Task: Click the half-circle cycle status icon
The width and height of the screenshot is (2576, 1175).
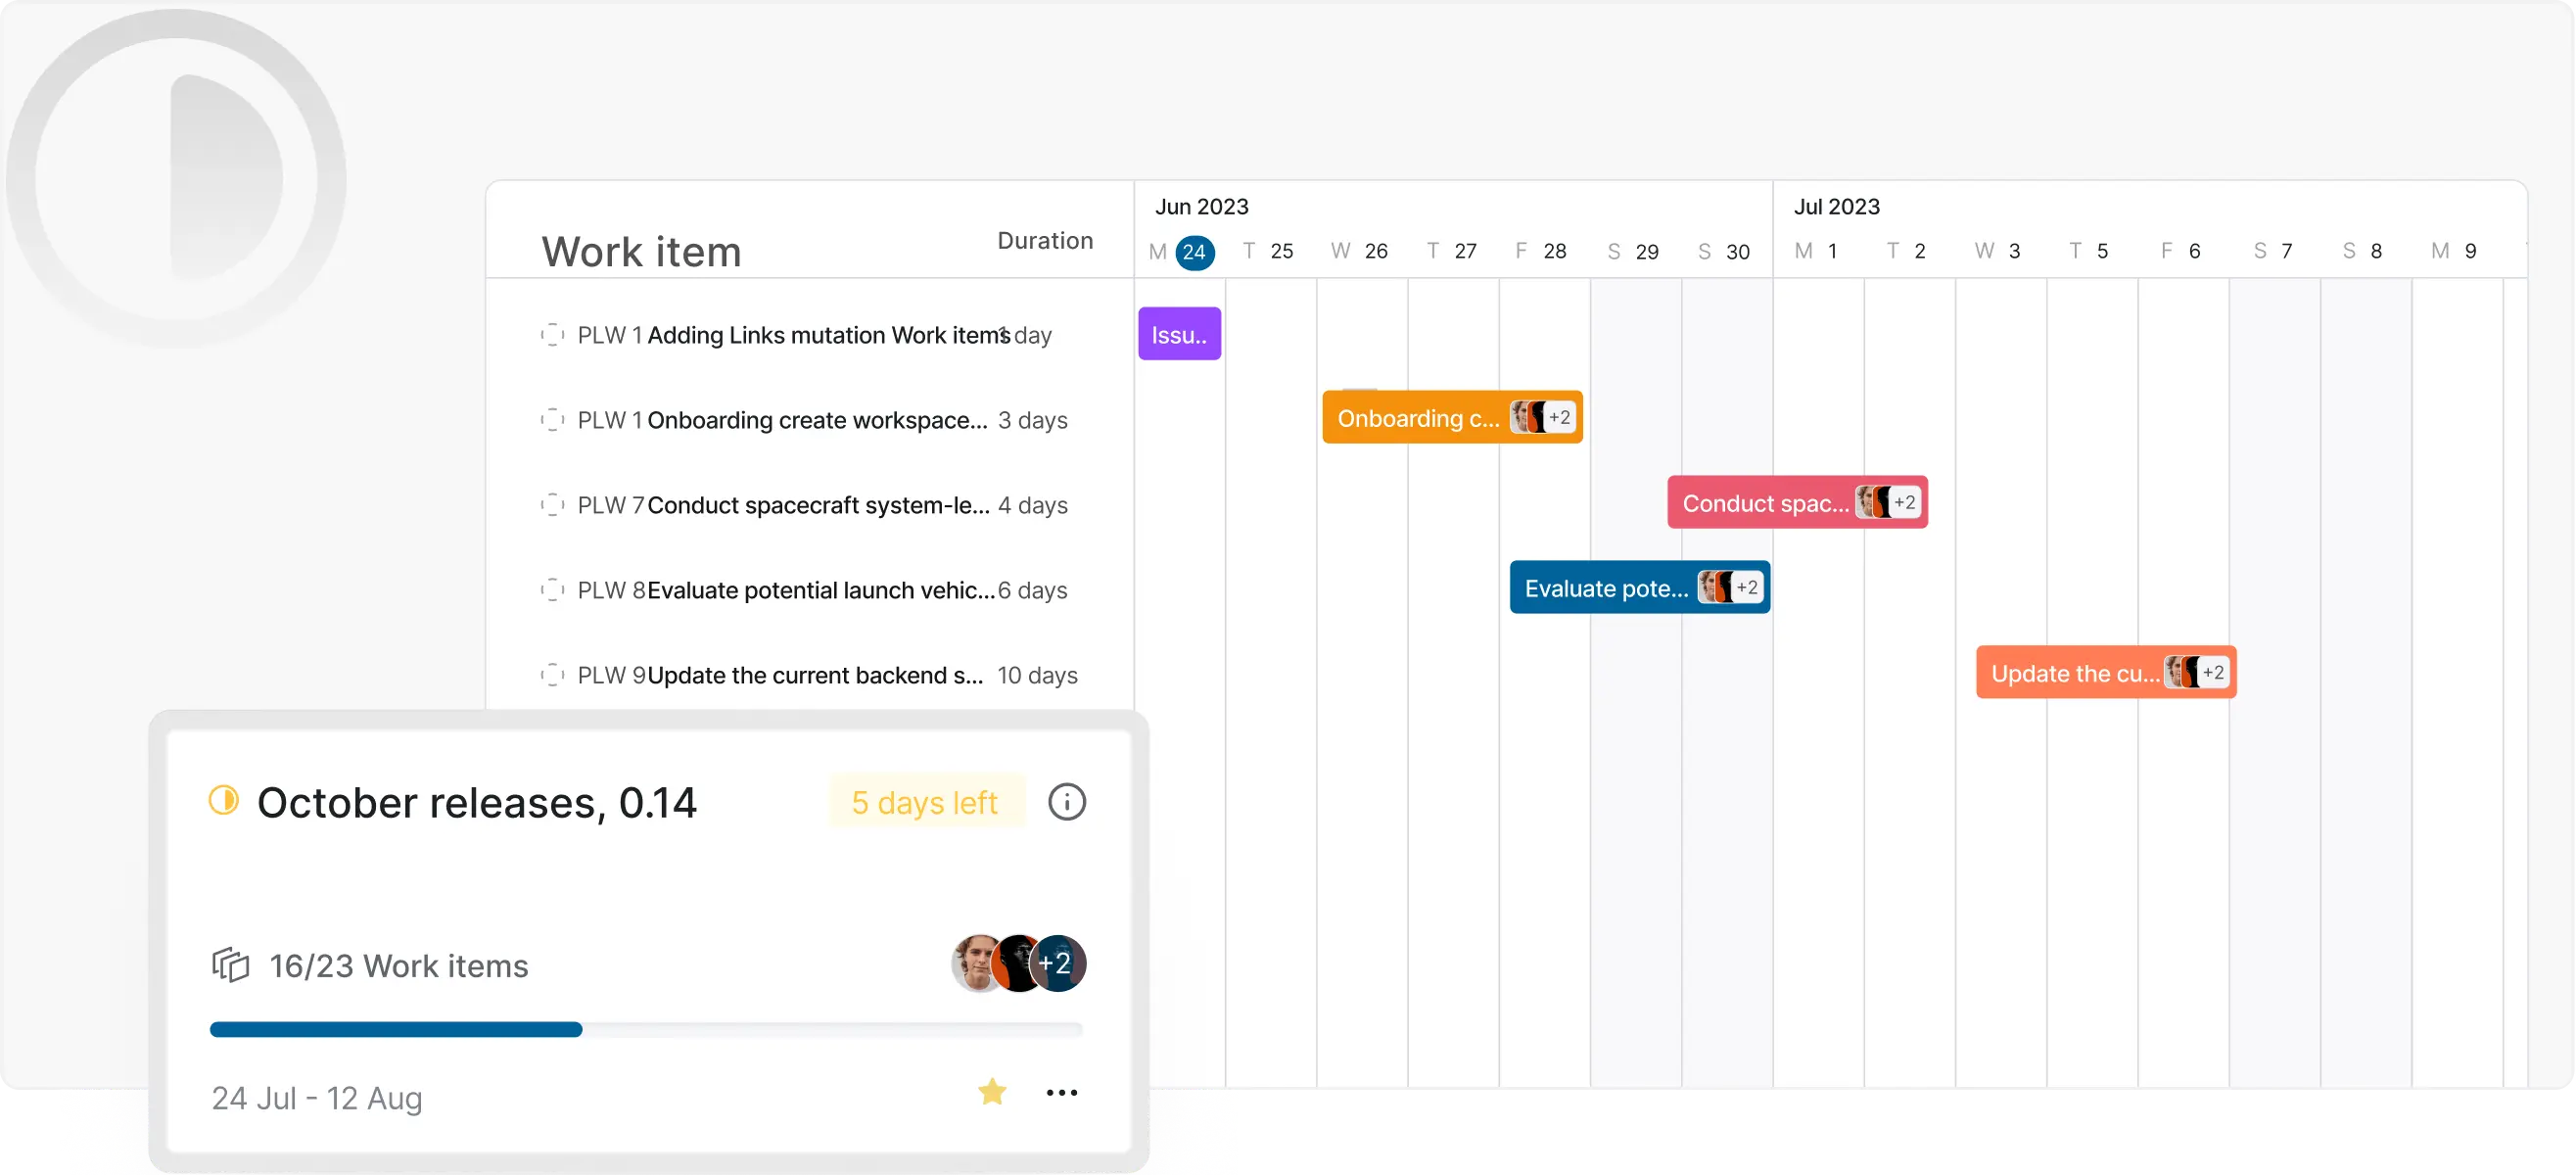Action: click(224, 801)
